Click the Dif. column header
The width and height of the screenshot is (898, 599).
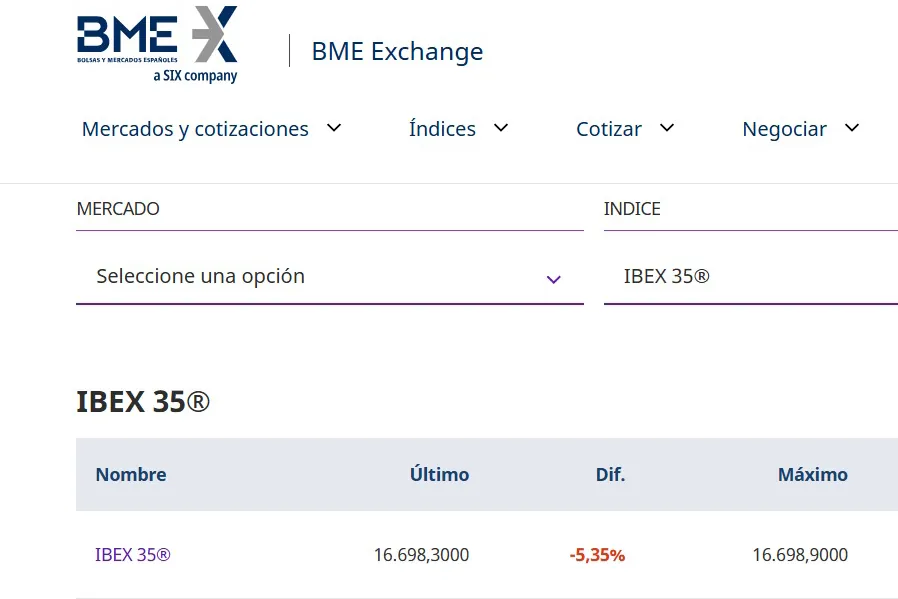click(610, 474)
